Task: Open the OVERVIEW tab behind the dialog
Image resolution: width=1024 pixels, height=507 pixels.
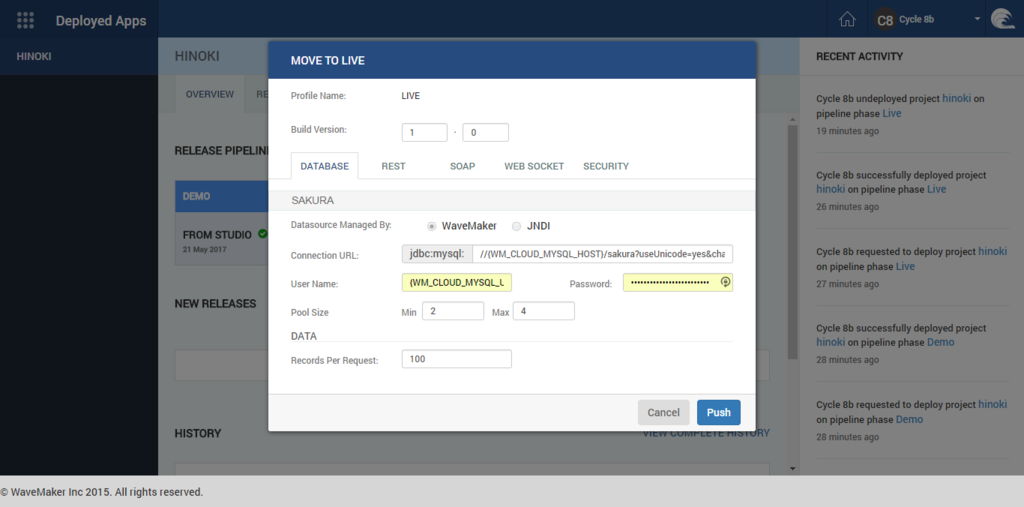Action: pyautogui.click(x=210, y=94)
